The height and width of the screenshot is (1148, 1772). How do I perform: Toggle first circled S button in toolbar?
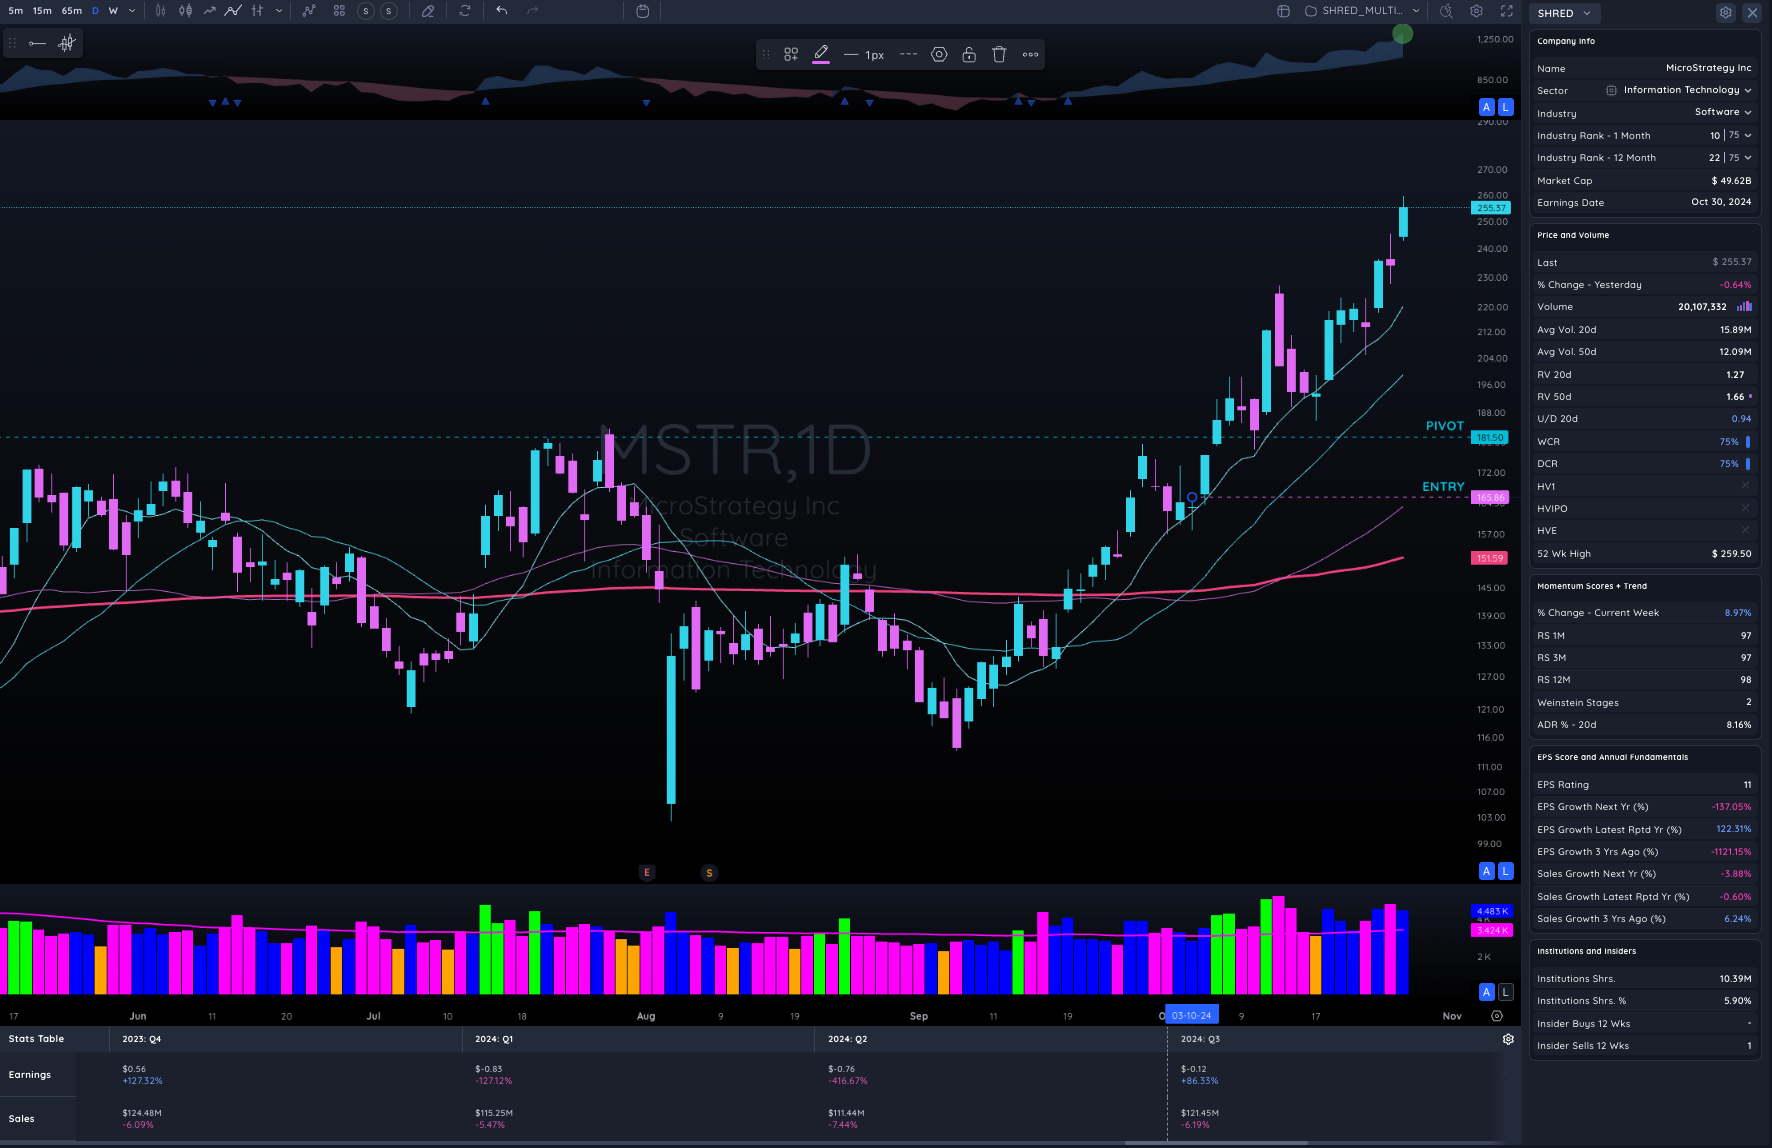366,11
